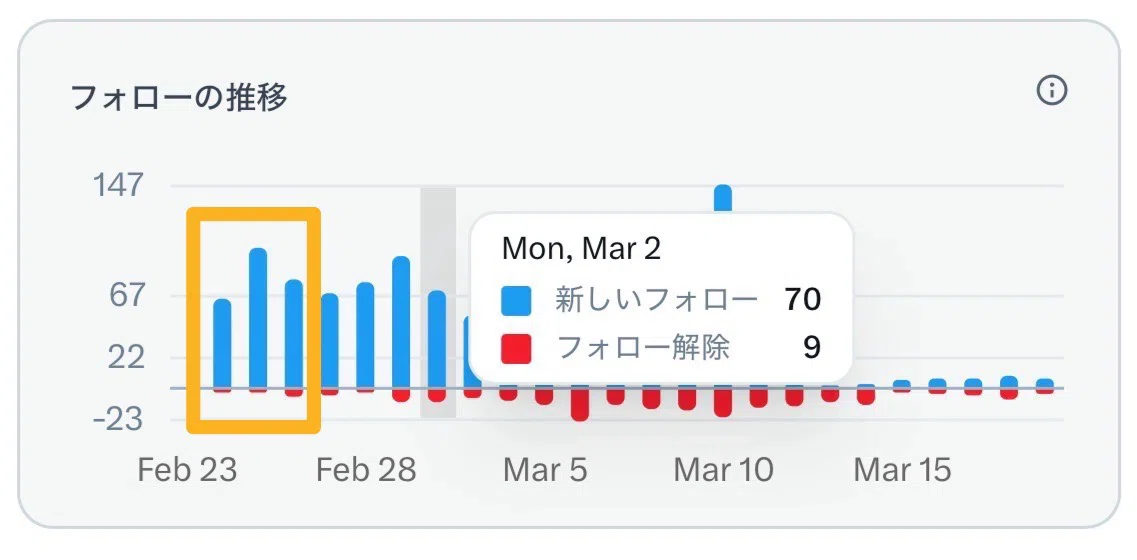The height and width of the screenshot is (560, 1137).
Task: Click the red フォロー解除 legend swatch
Action: (516, 349)
